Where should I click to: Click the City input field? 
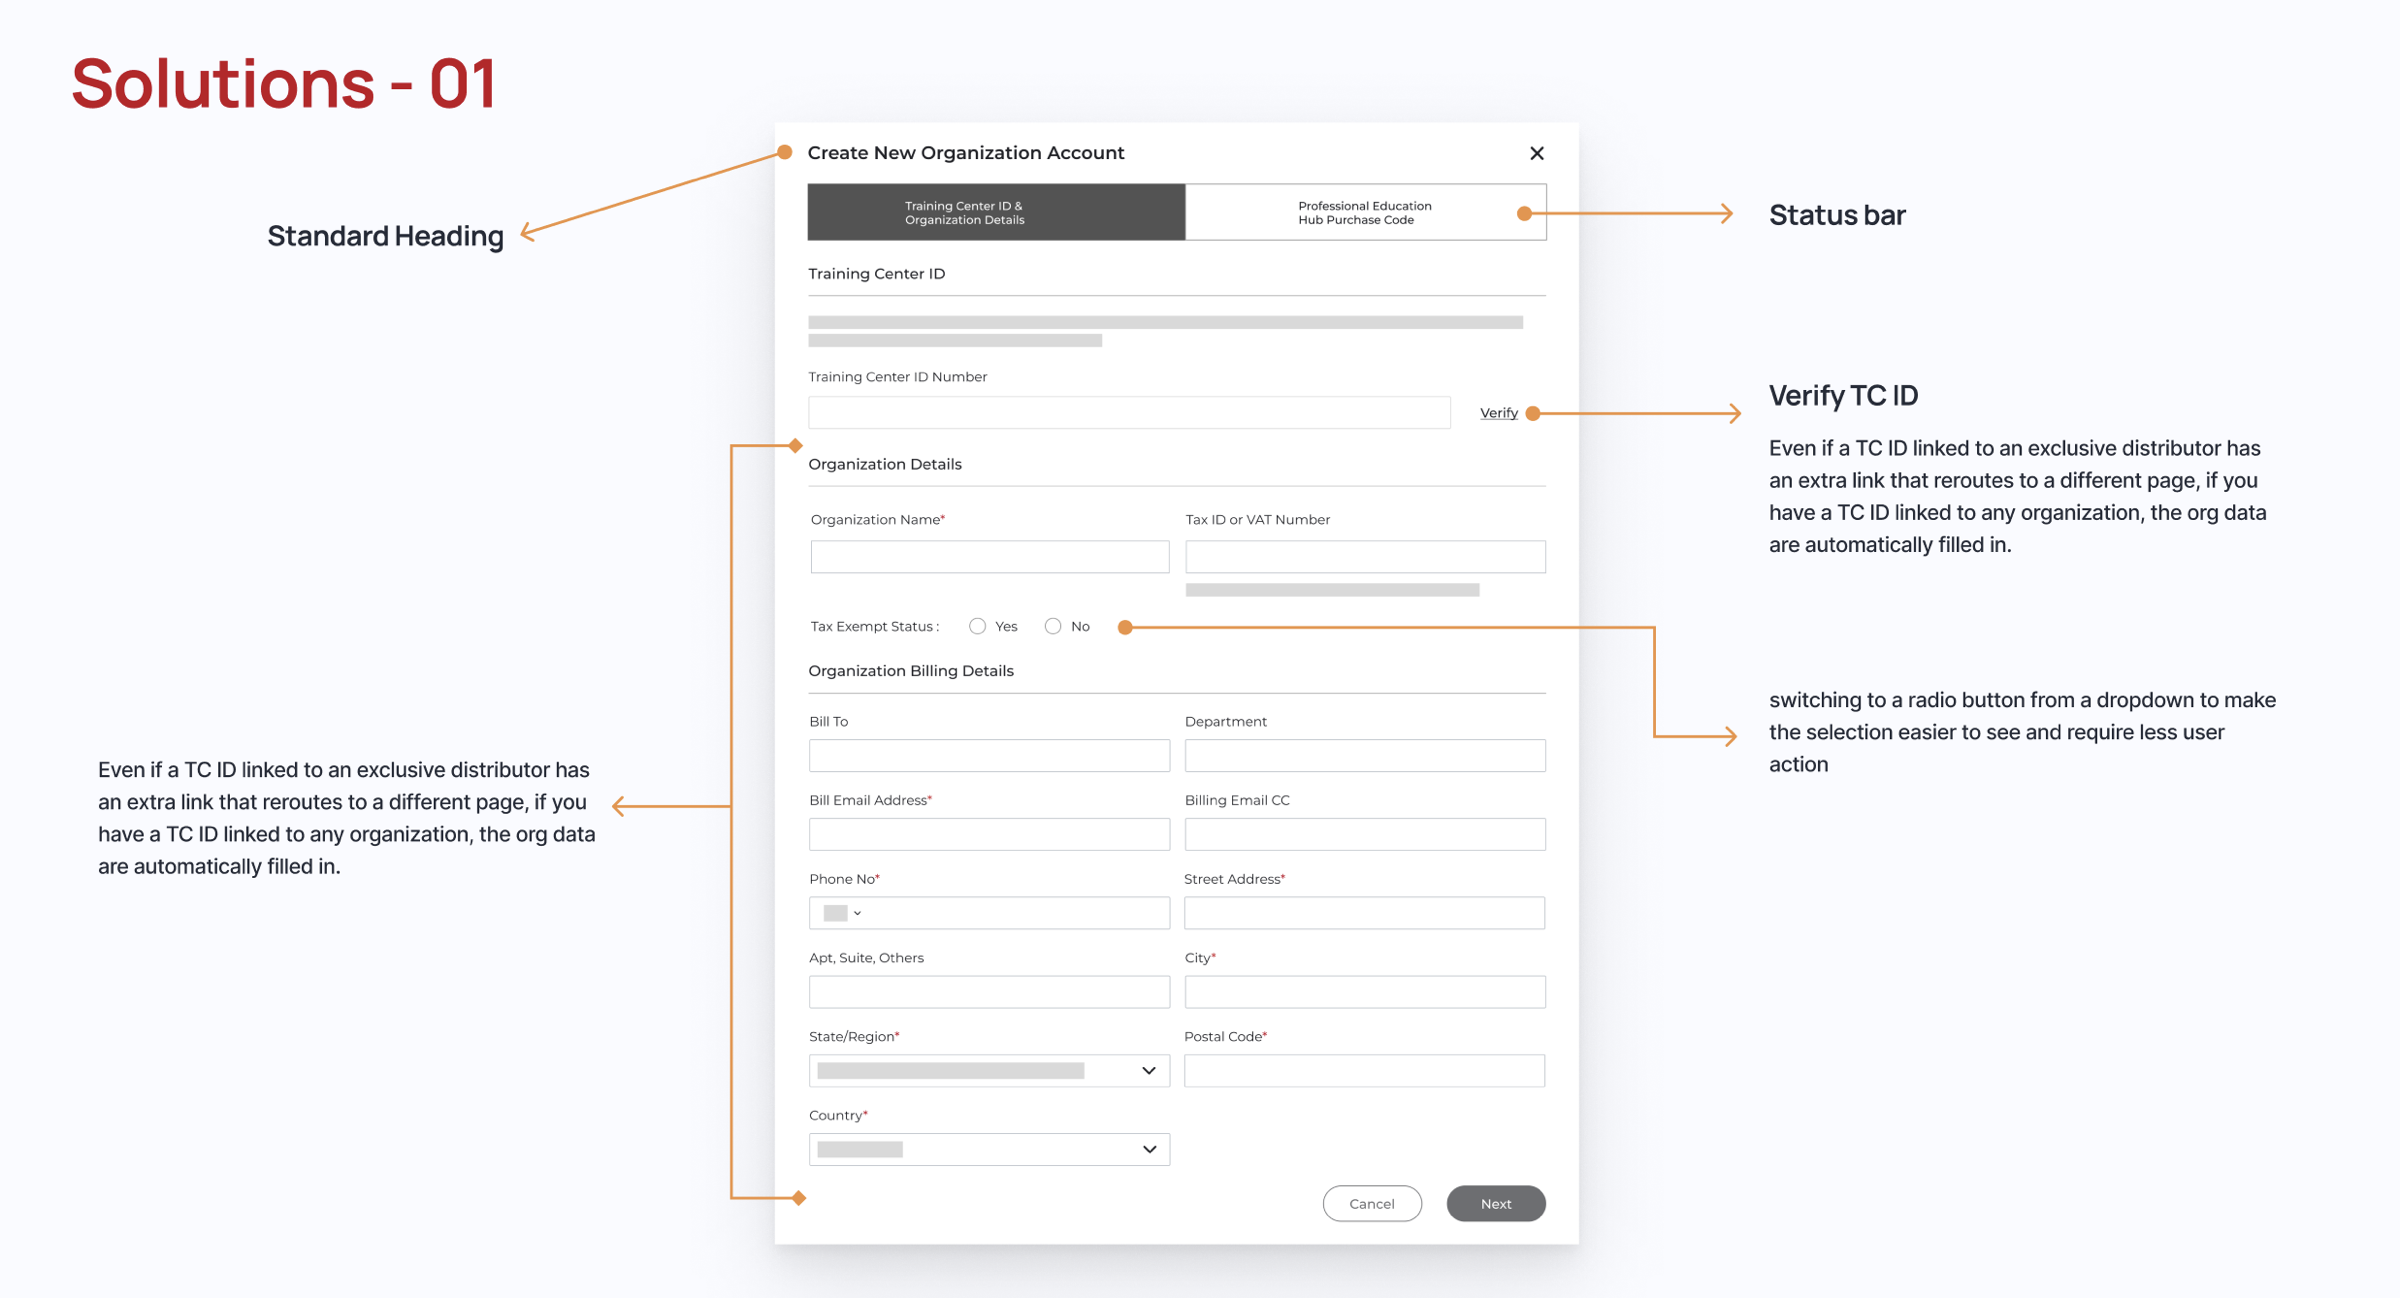tap(1365, 991)
